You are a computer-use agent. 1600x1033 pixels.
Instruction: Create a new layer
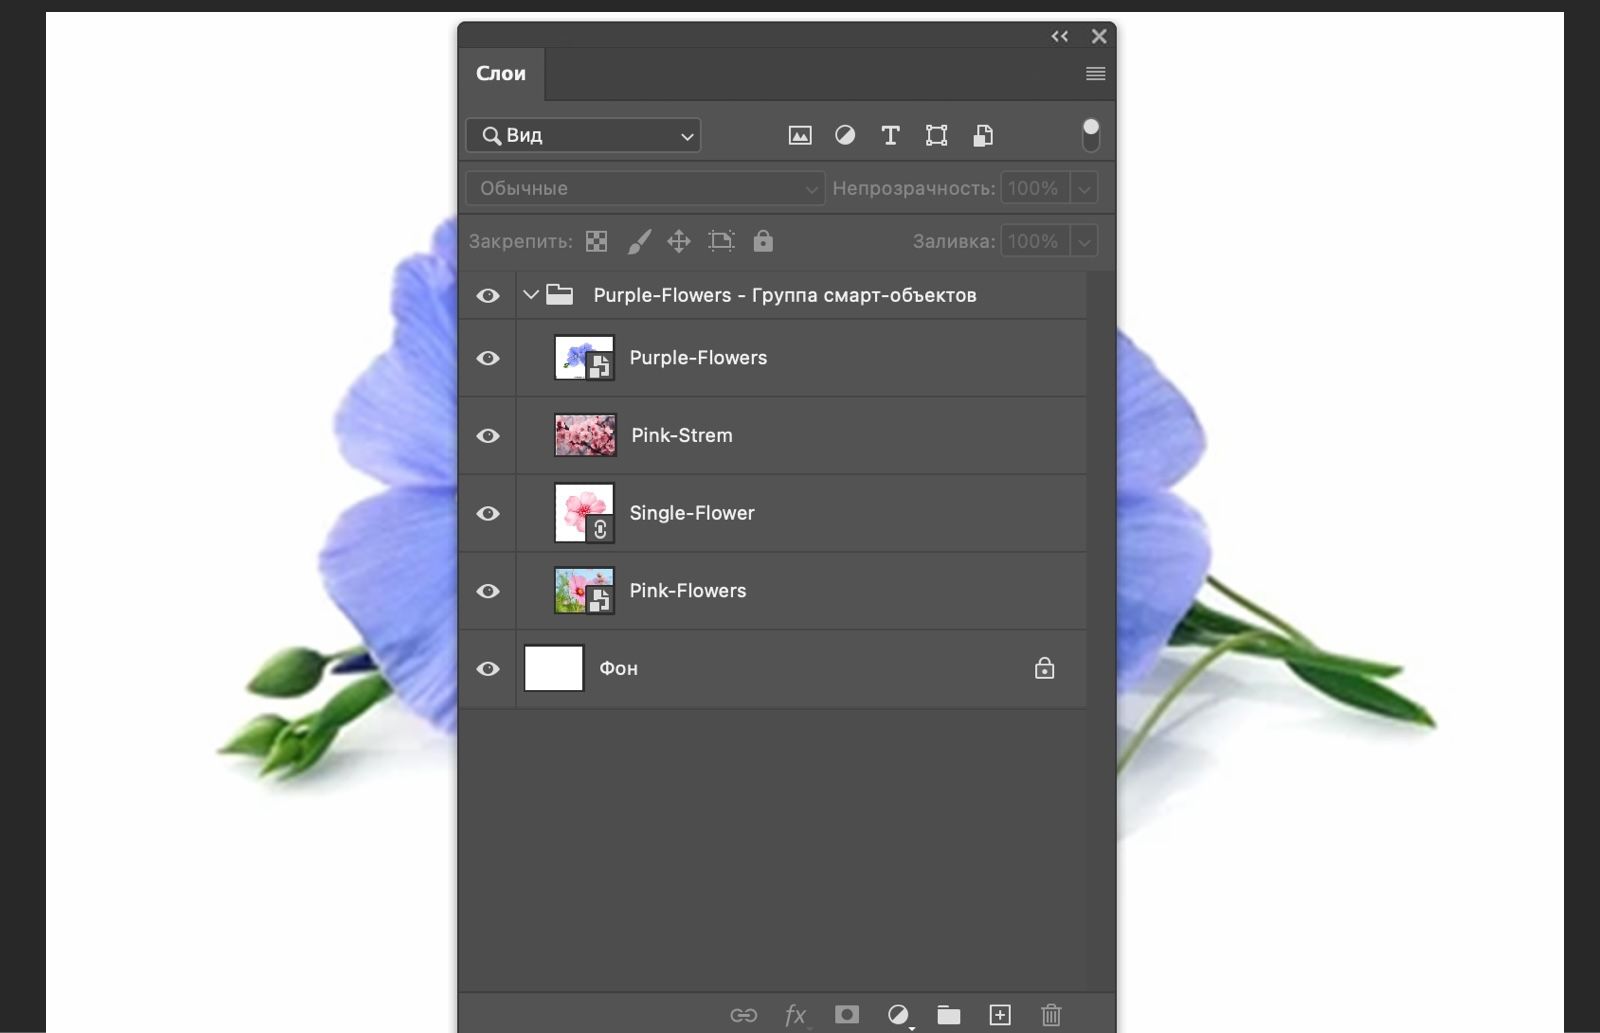point(1000,1015)
